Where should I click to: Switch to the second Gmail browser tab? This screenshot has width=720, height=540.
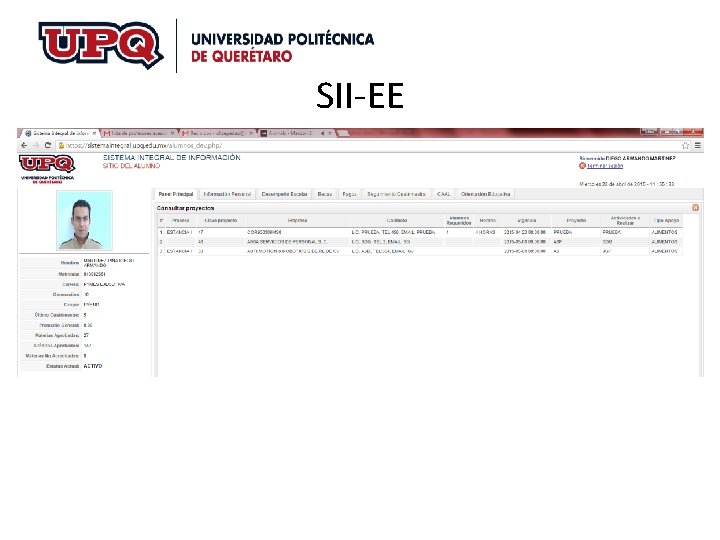click(139, 133)
